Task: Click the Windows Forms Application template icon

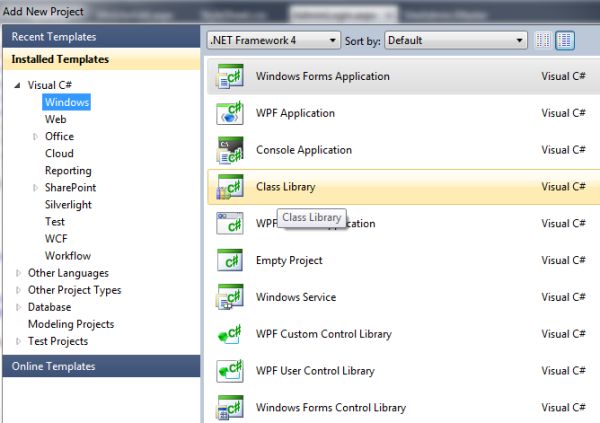Action: pos(230,76)
